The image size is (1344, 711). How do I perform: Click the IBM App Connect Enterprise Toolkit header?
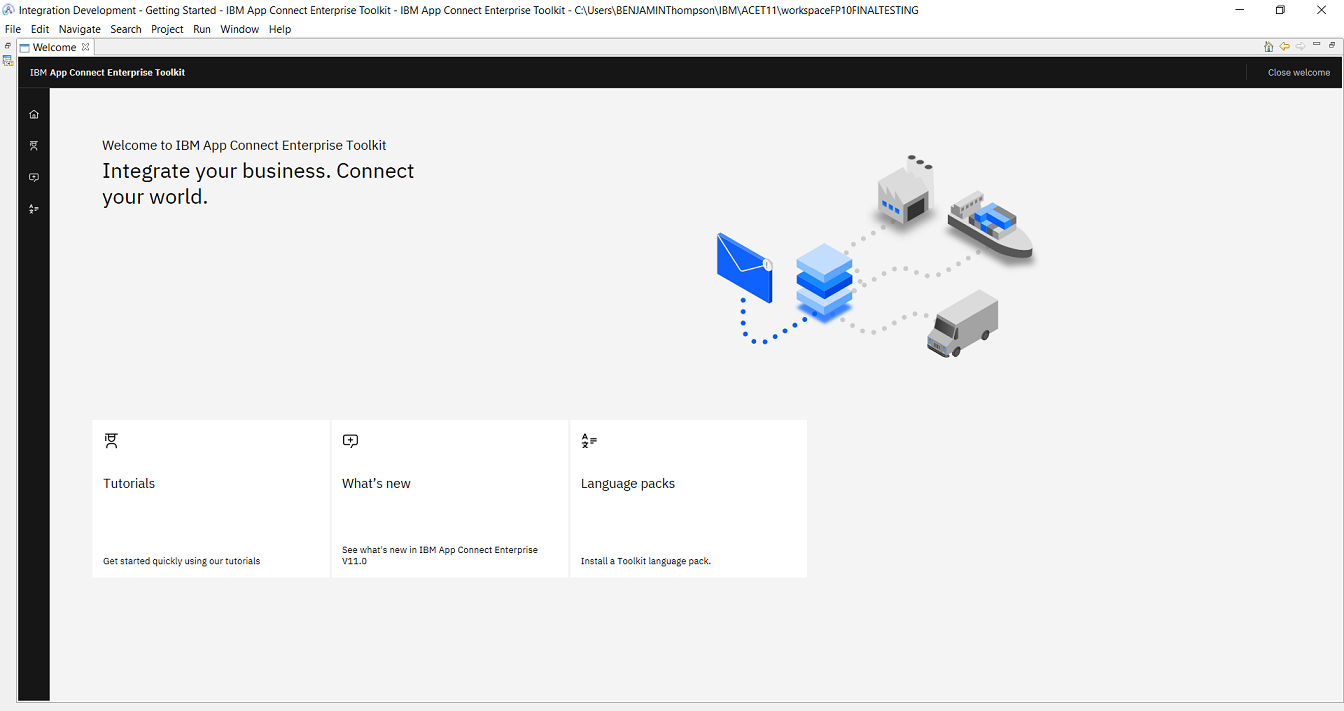tap(107, 72)
